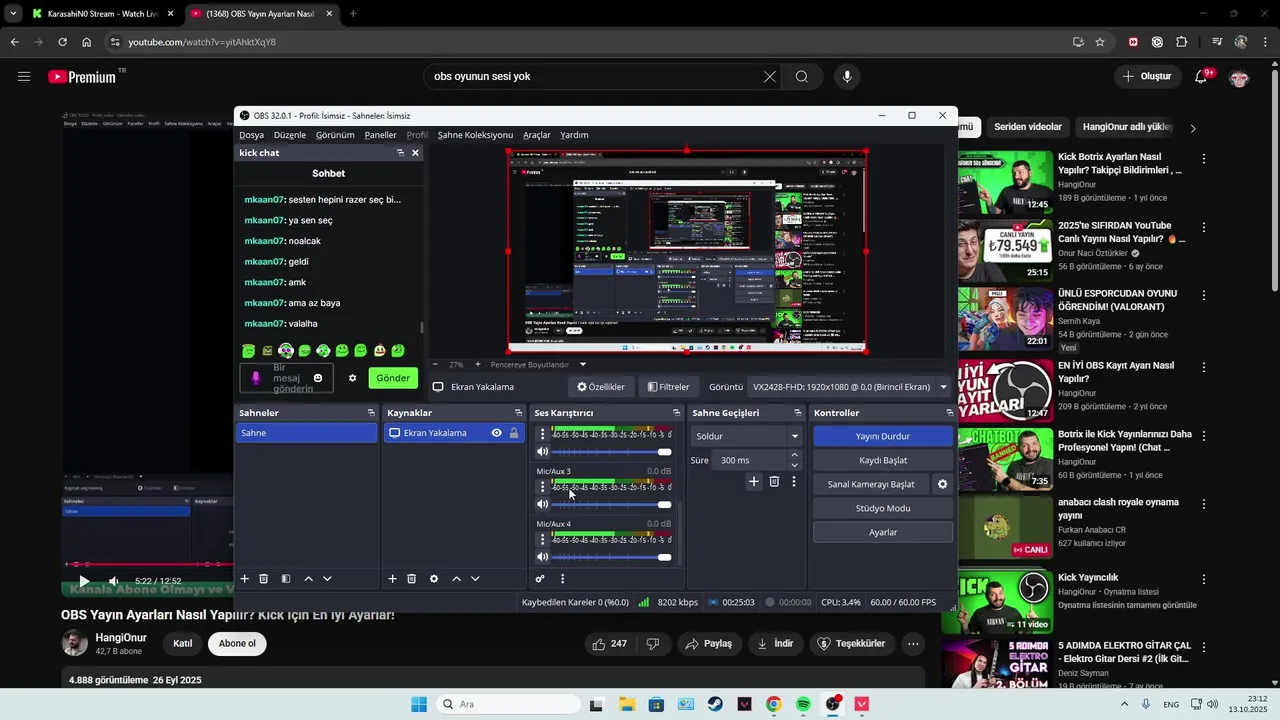Screen dimensions: 1280x720
Task: Open YouTube notifications bell
Action: pos(1201,77)
